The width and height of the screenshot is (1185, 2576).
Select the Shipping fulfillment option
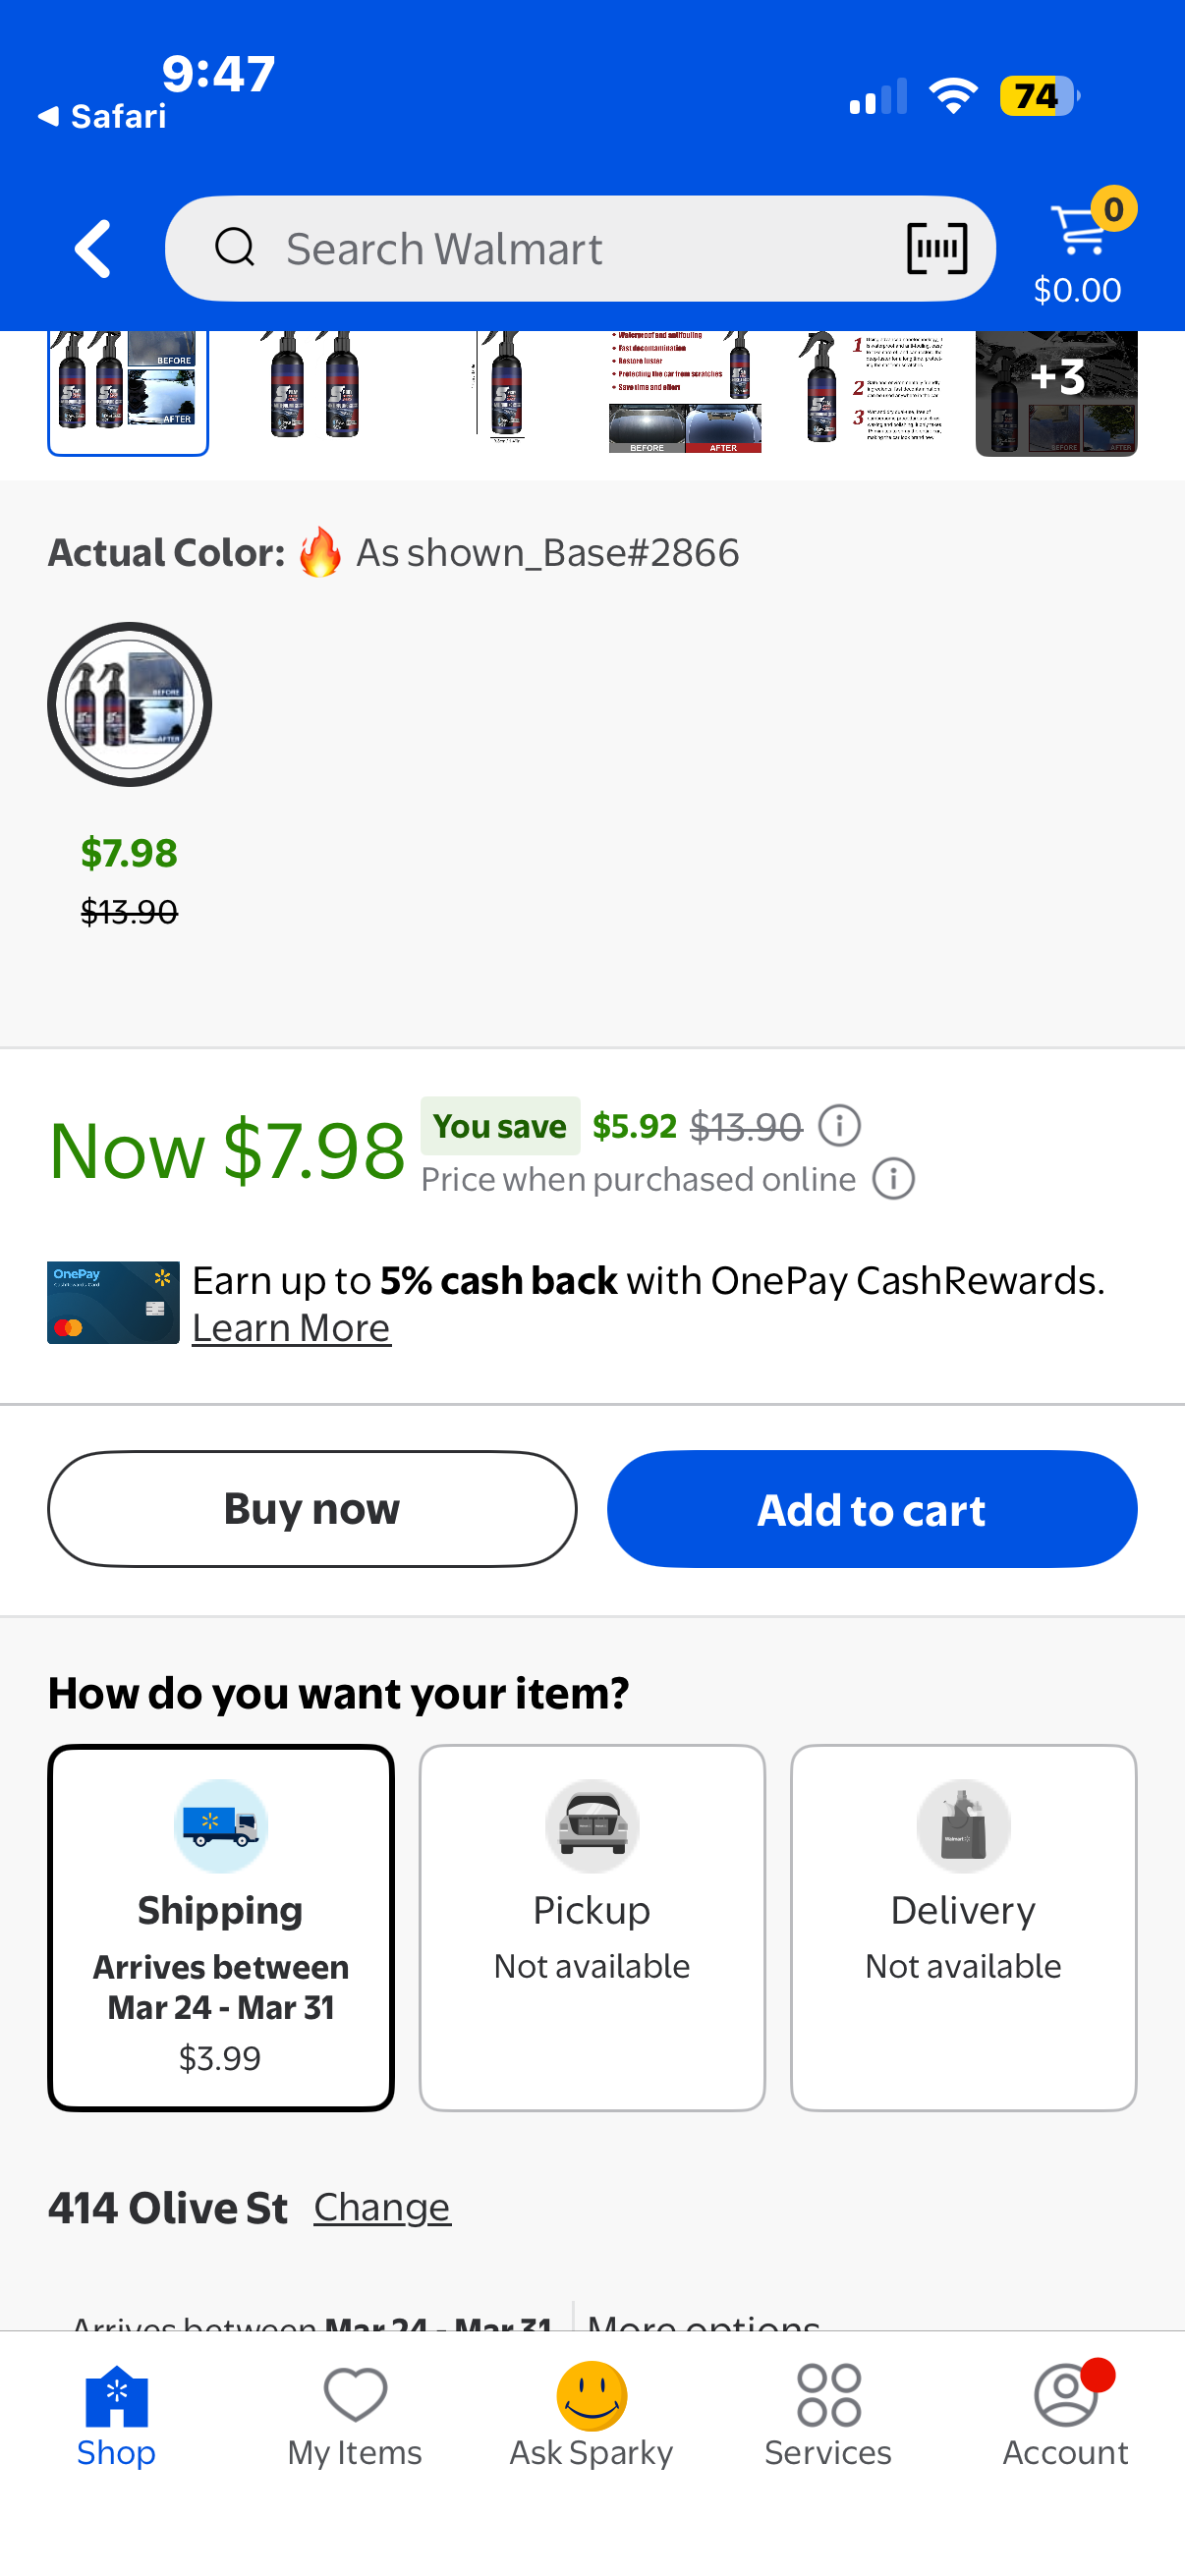(x=221, y=1927)
